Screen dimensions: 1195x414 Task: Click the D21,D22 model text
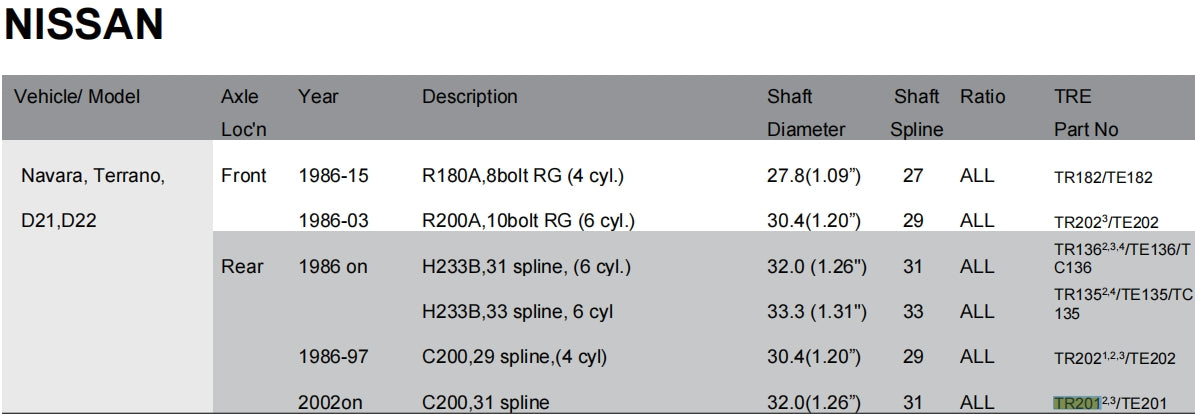click(x=61, y=221)
